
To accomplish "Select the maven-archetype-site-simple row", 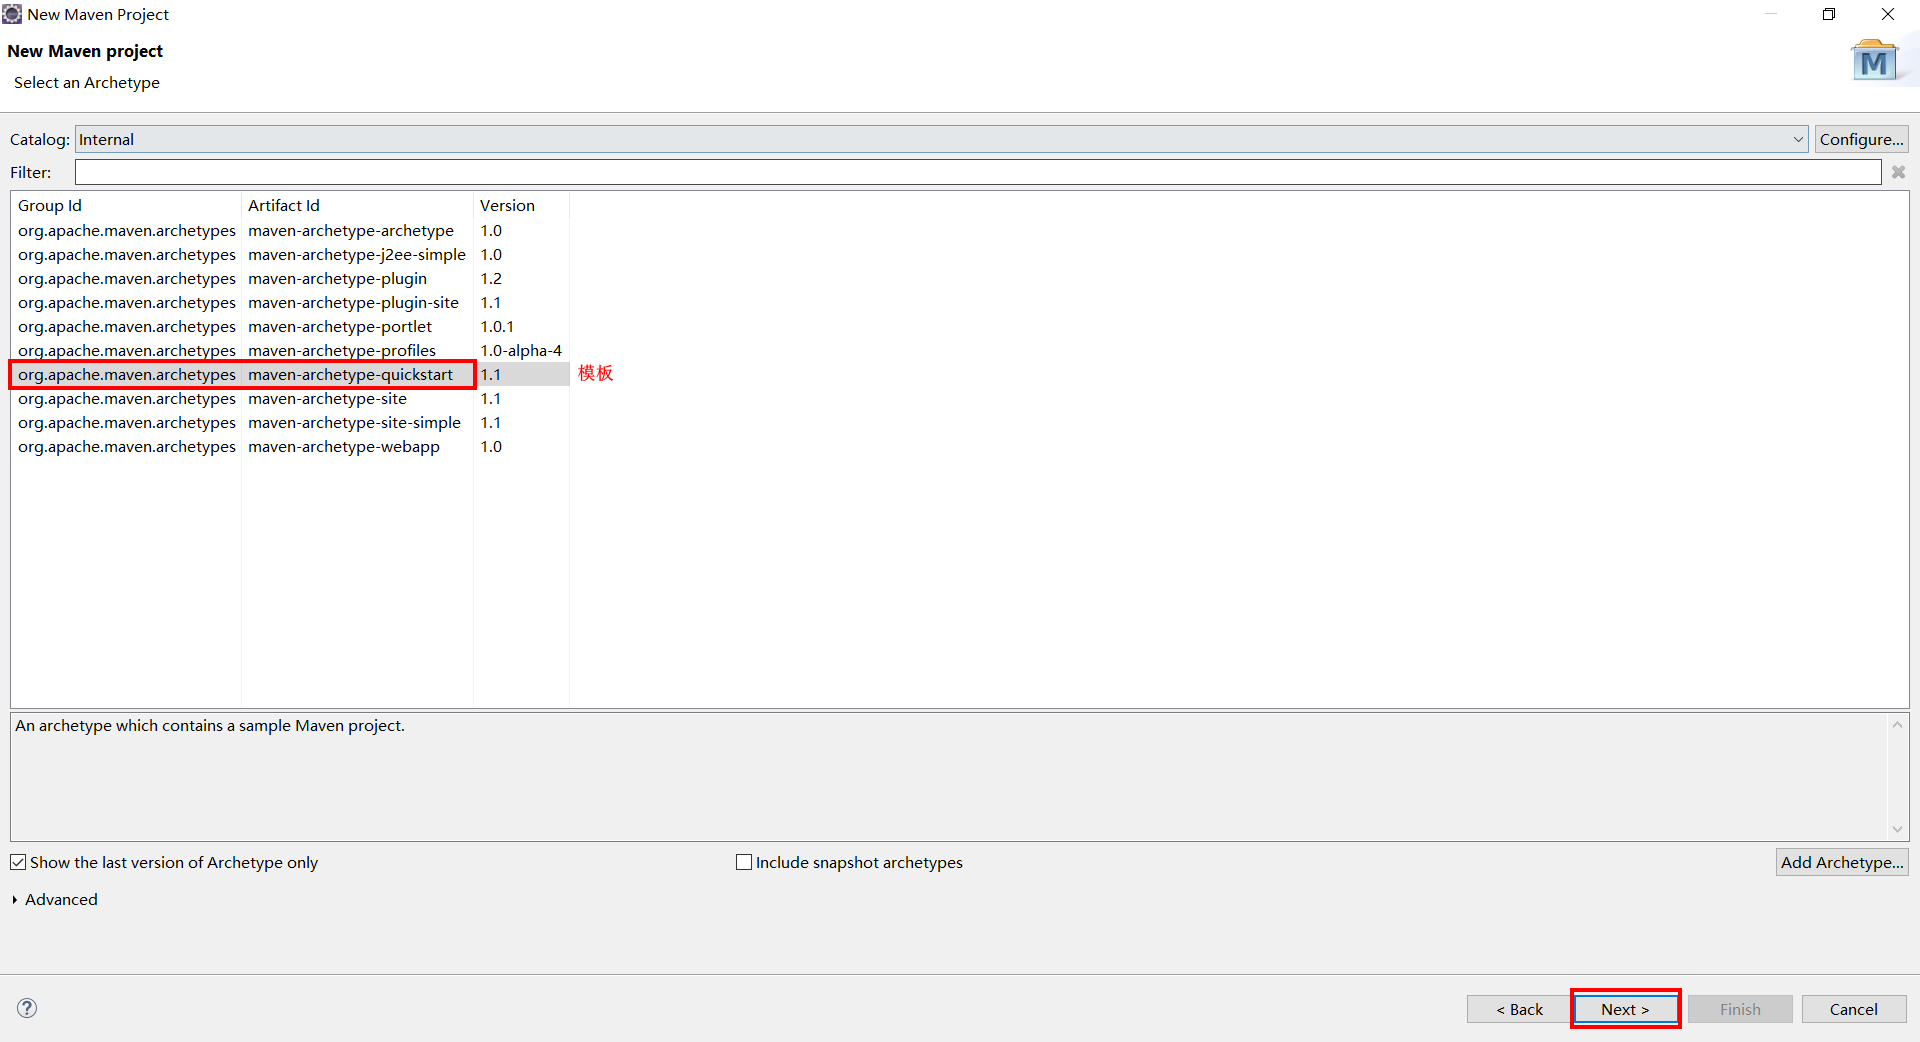I will 290,422.
